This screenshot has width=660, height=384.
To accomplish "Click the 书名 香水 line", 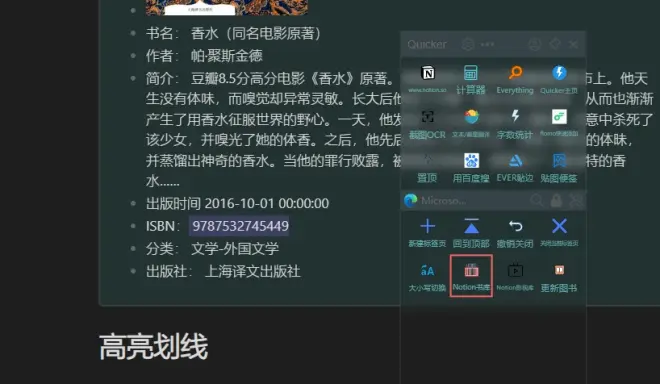I will click(x=233, y=33).
